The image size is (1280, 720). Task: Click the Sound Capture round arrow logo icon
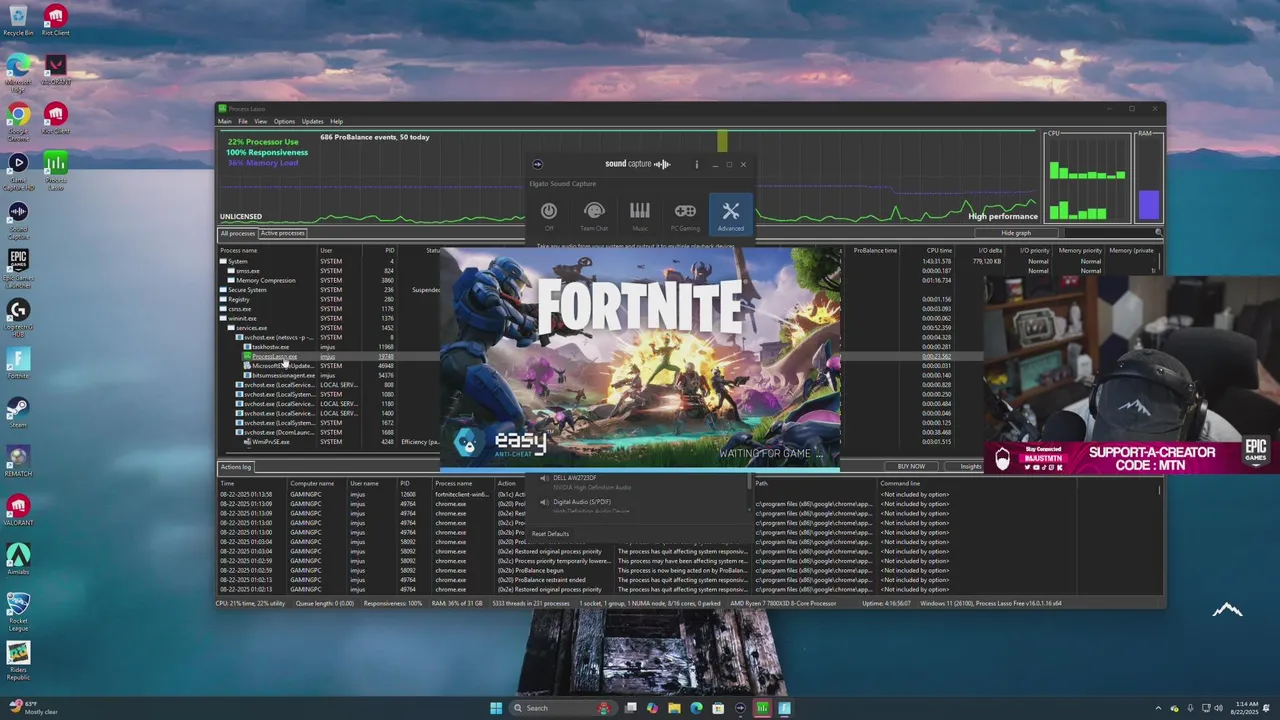537,164
